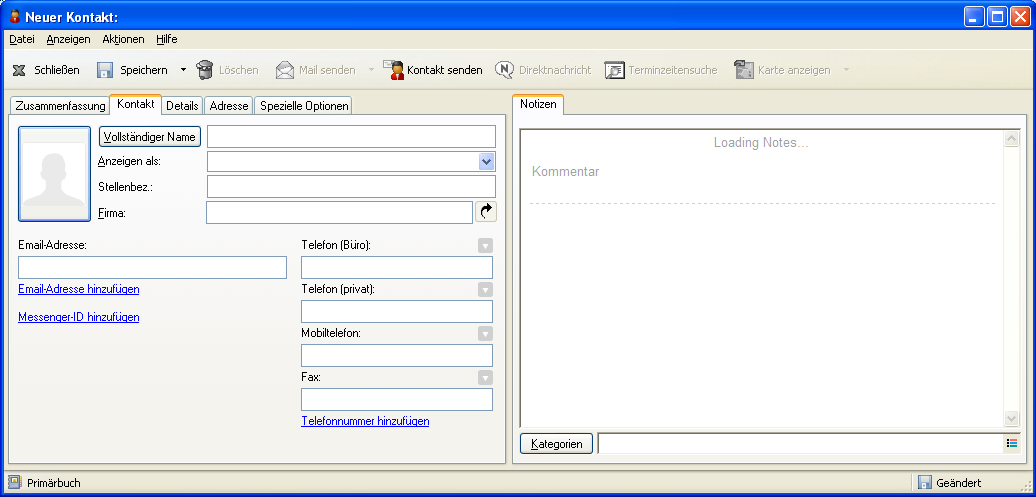Open the Anzeigen als dropdown
The height and width of the screenshot is (497, 1036).
(x=486, y=161)
